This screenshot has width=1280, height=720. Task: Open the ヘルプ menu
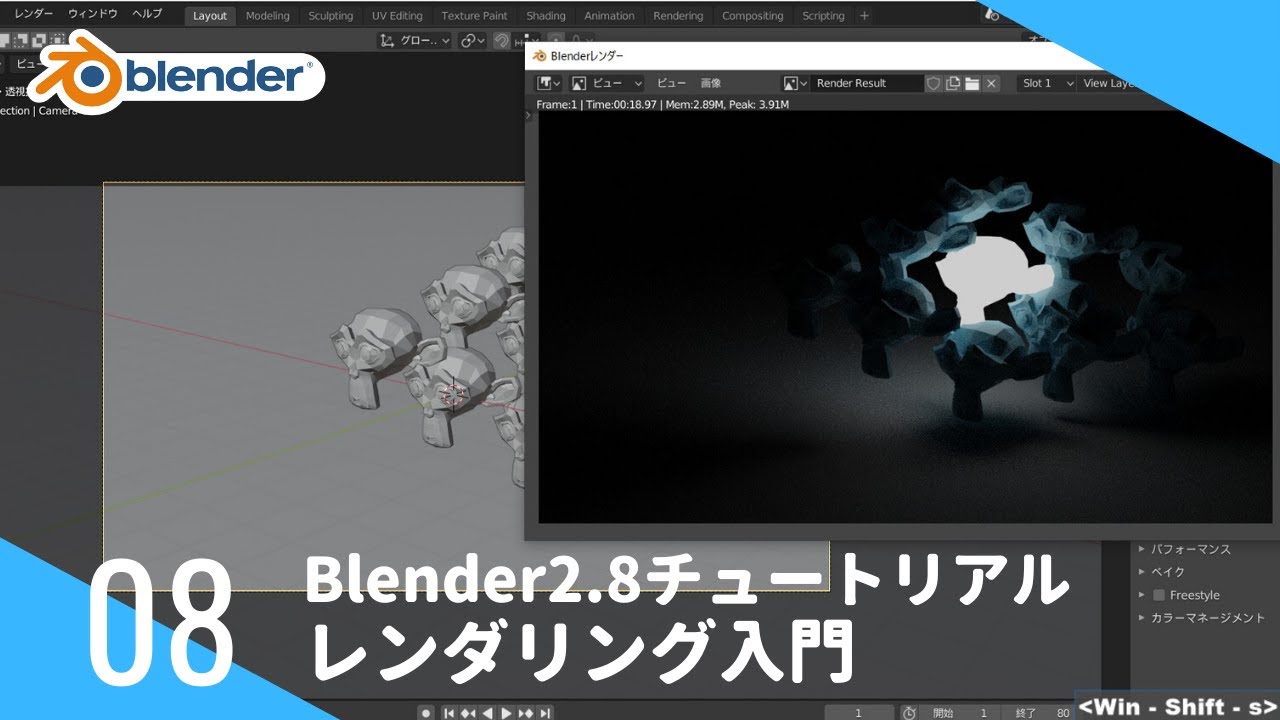coord(147,14)
